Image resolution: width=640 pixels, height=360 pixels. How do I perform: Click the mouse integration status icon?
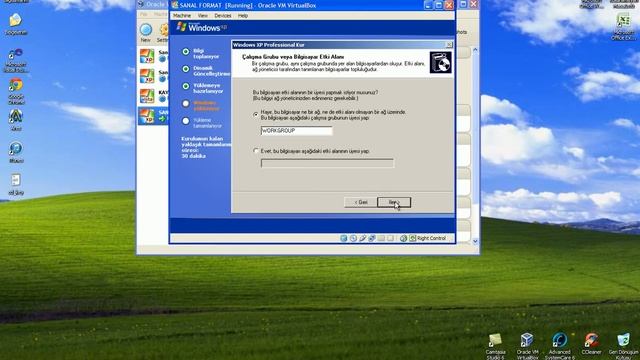click(x=403, y=238)
